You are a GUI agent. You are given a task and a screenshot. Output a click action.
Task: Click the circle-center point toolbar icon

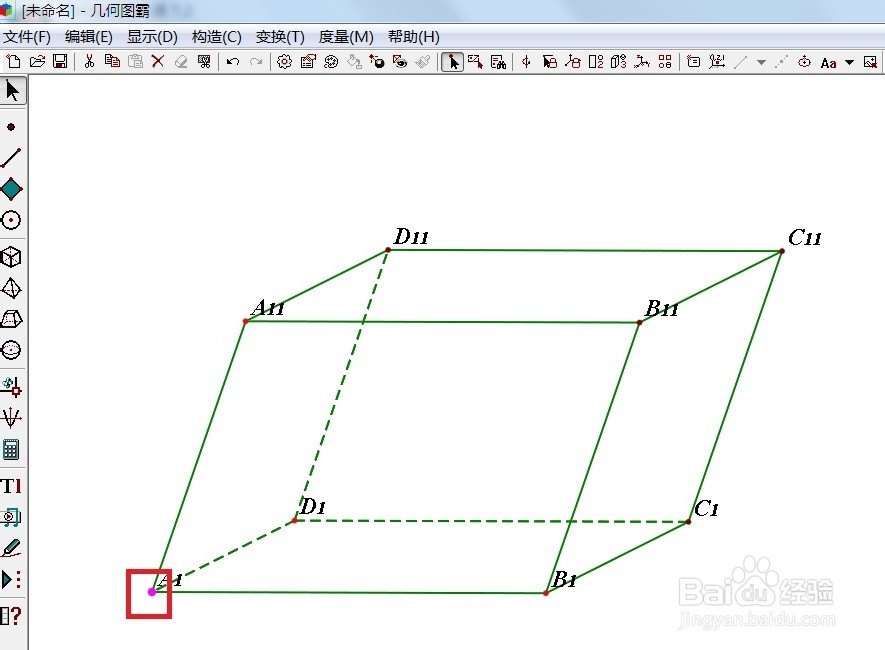pos(804,62)
